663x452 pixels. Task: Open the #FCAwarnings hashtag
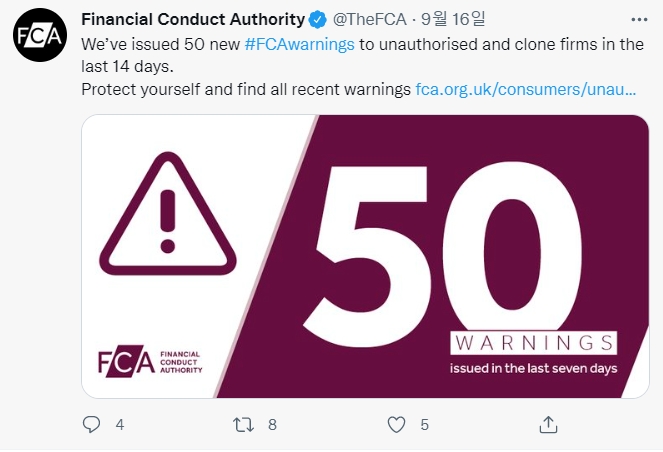coord(299,45)
